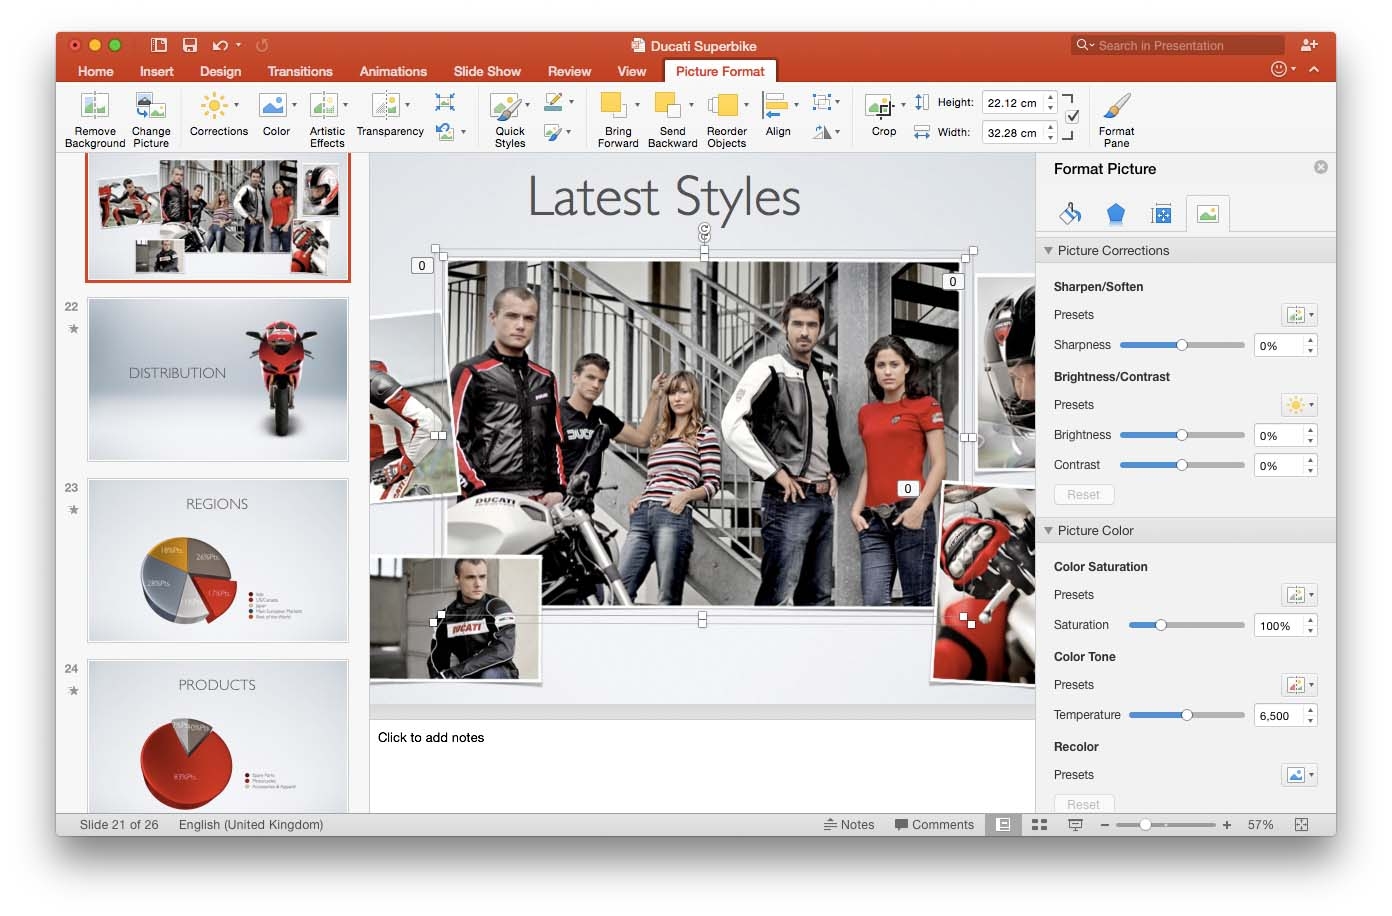The image size is (1392, 916).
Task: Start slide show from status bar
Action: (1075, 825)
